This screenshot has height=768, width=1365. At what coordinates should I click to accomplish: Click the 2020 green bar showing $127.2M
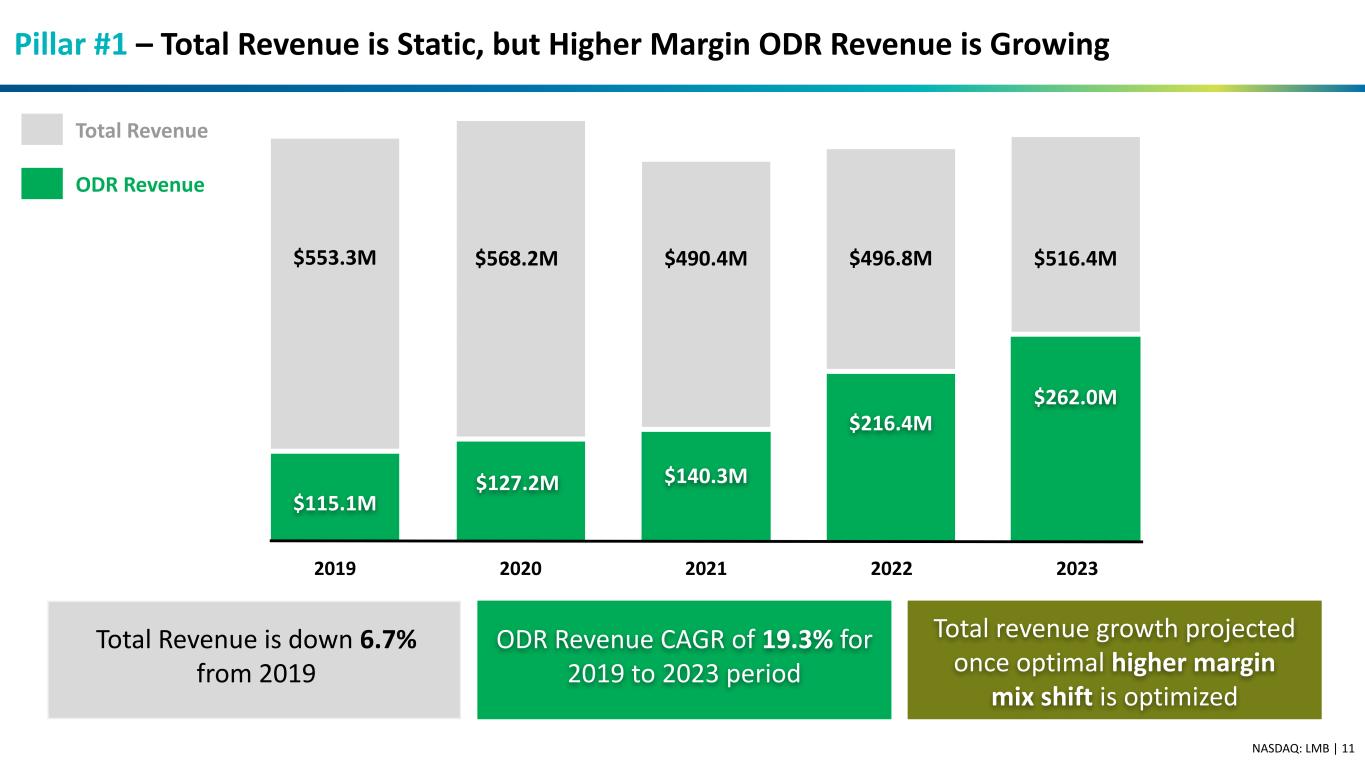pyautogui.click(x=520, y=490)
